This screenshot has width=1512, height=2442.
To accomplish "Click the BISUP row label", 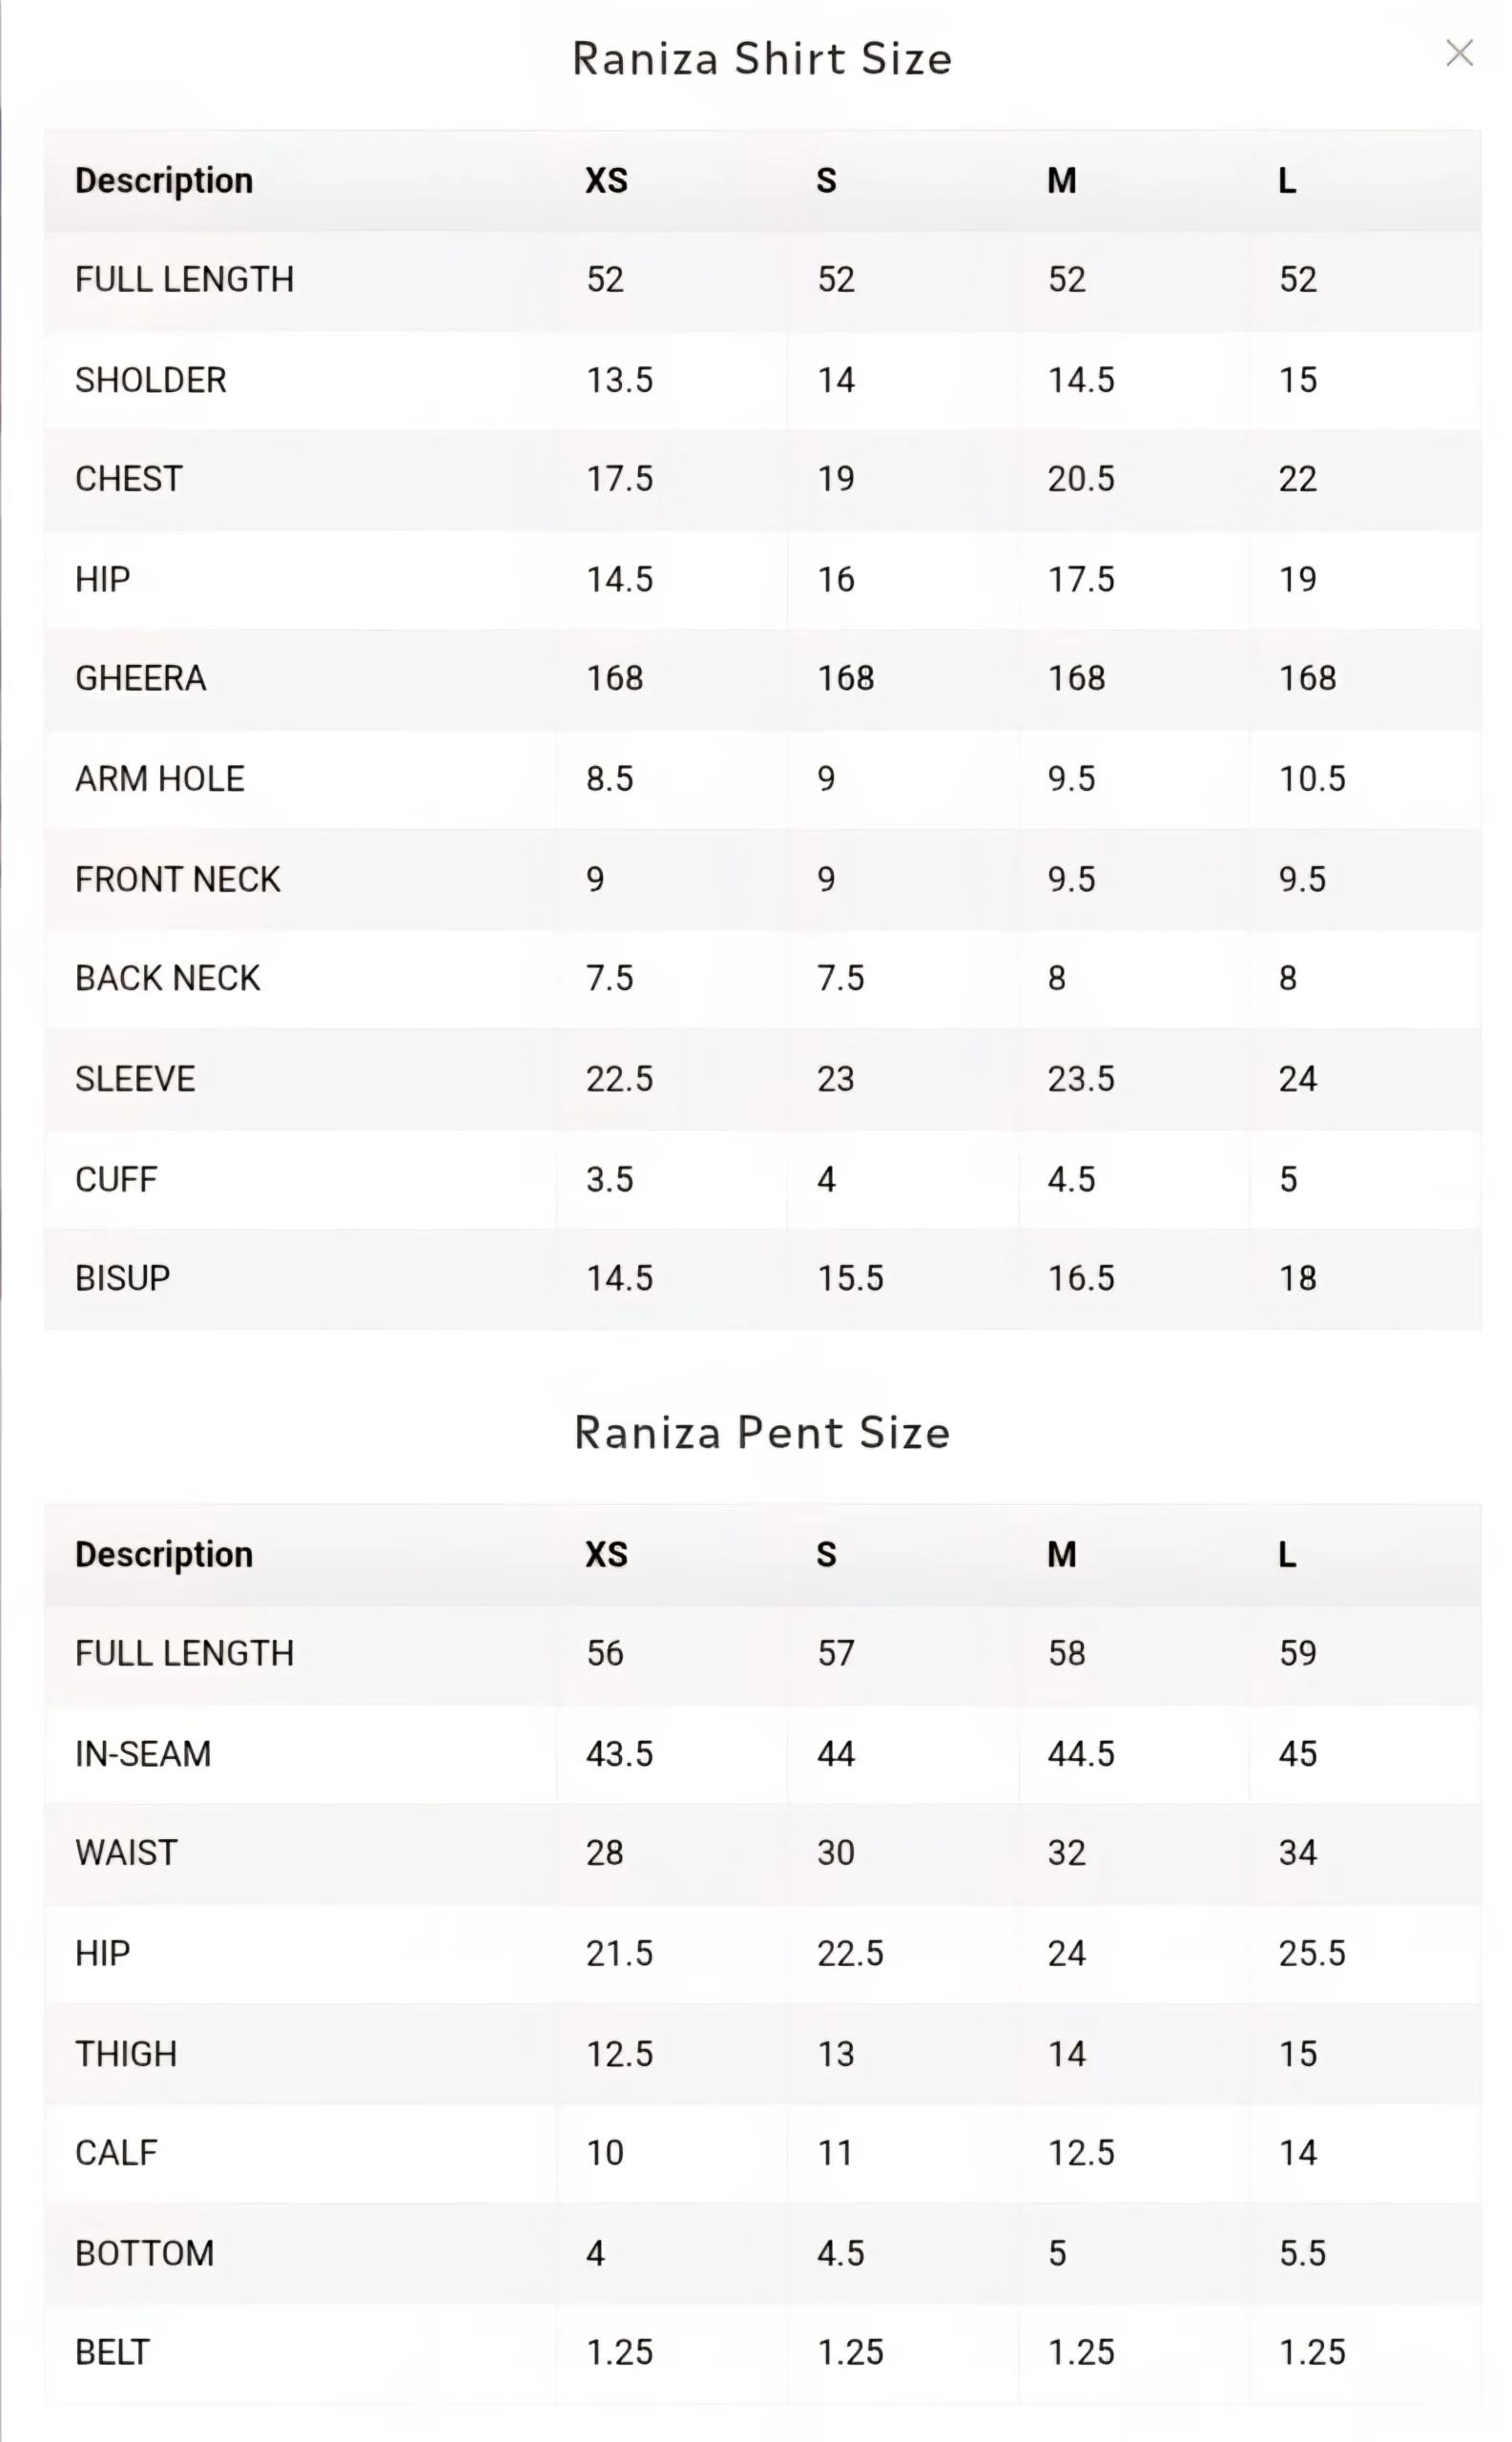I will click(122, 1277).
